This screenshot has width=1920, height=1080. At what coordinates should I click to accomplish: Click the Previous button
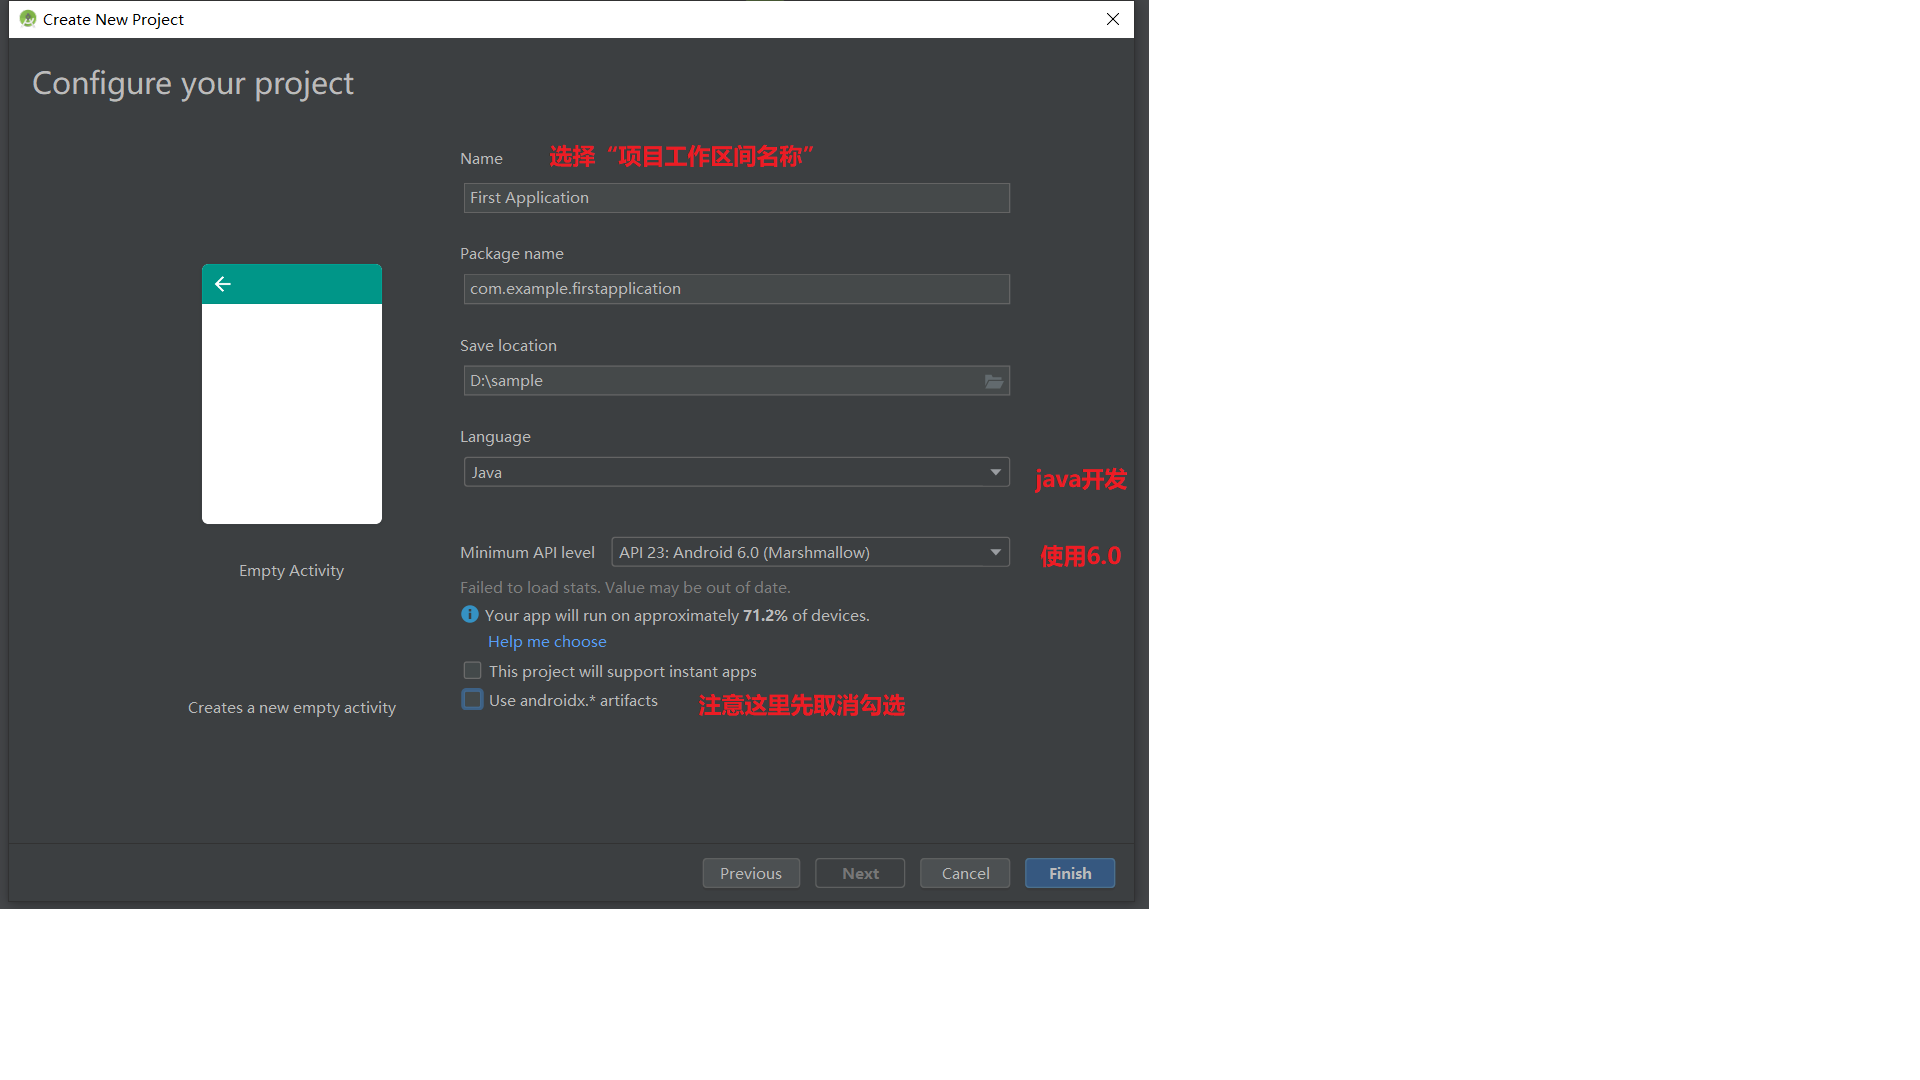click(750, 873)
